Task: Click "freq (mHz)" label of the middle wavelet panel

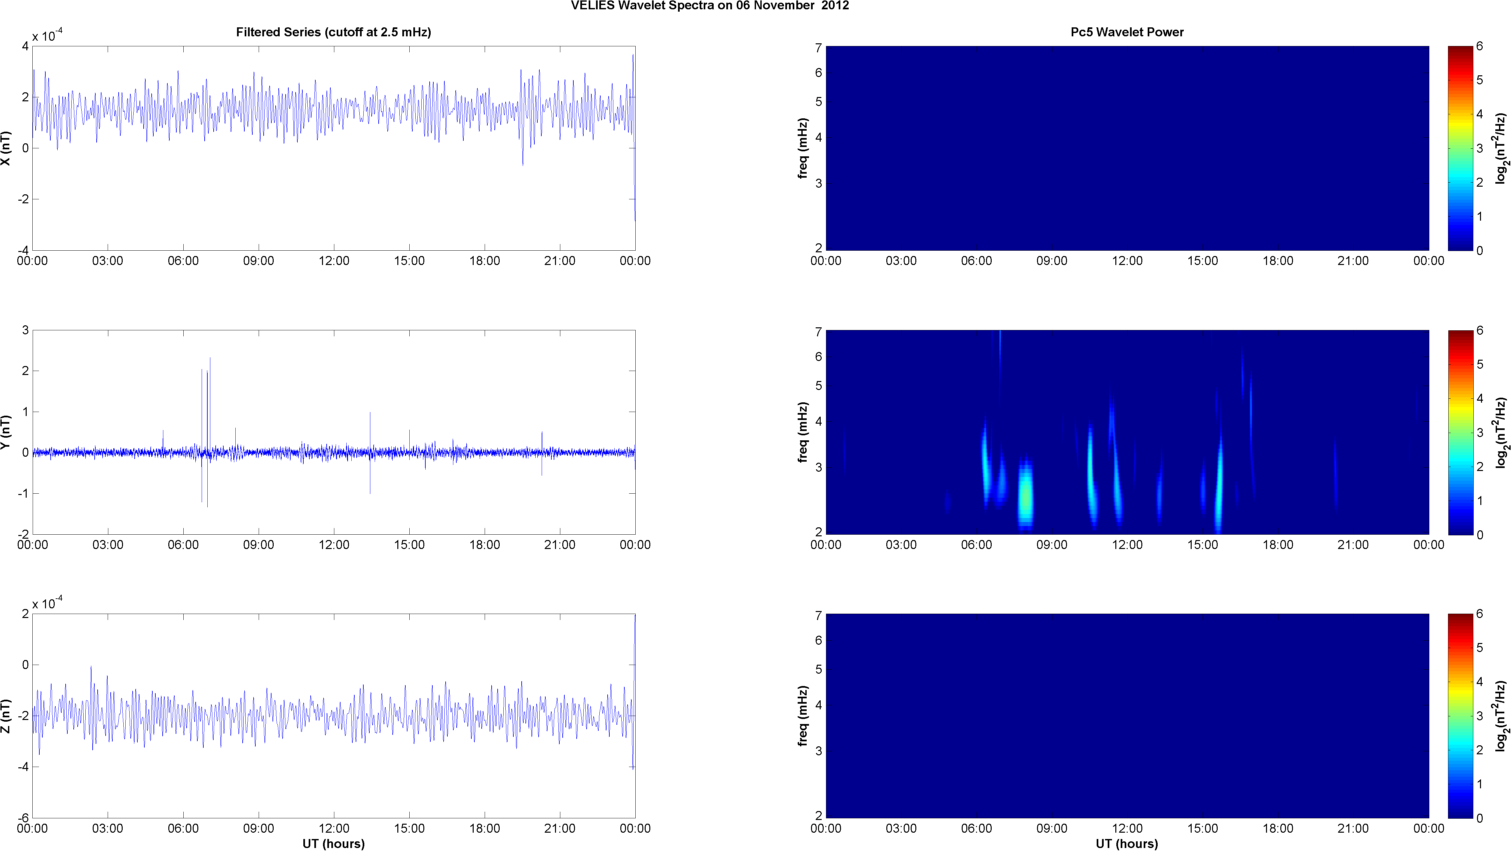Action: (x=803, y=432)
